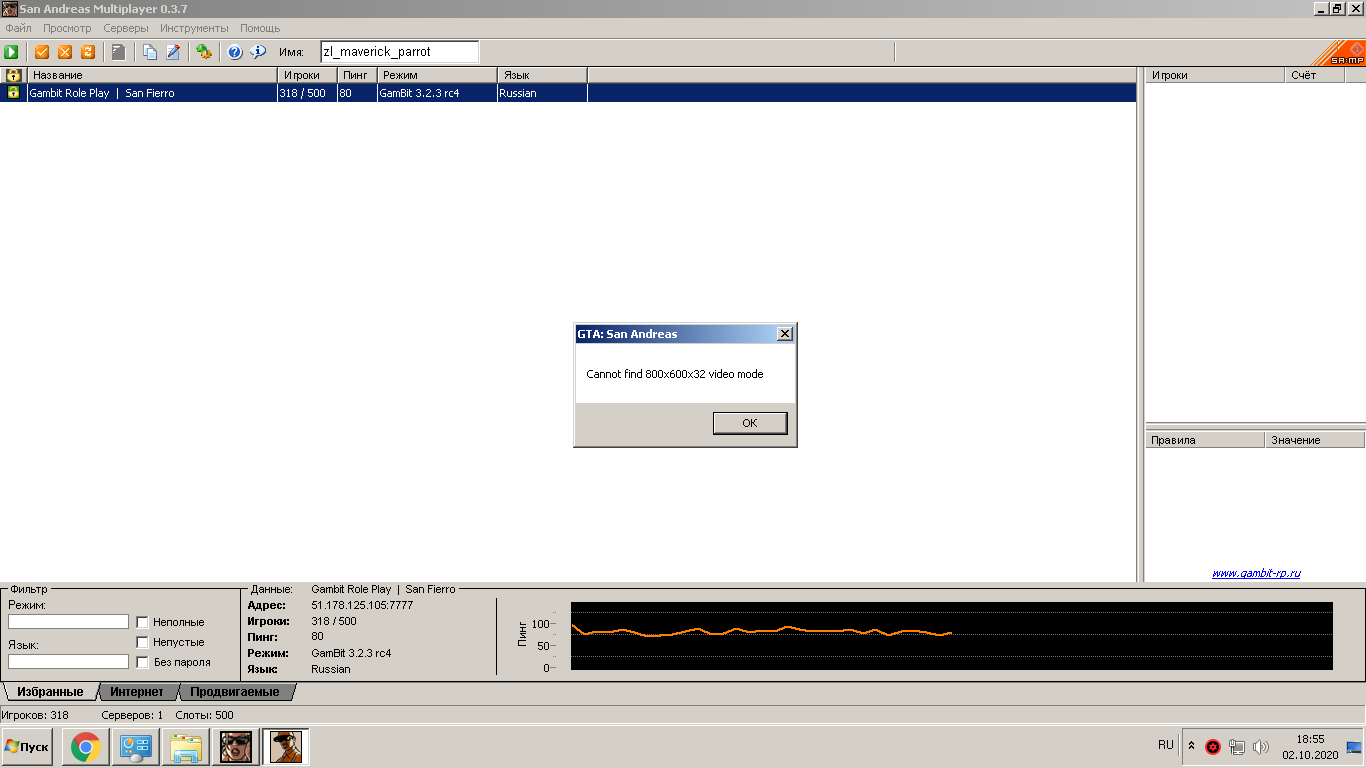The width and height of the screenshot is (1366, 768).
Task: Open the www.gambit-rp.ru link
Action: pyautogui.click(x=1256, y=574)
